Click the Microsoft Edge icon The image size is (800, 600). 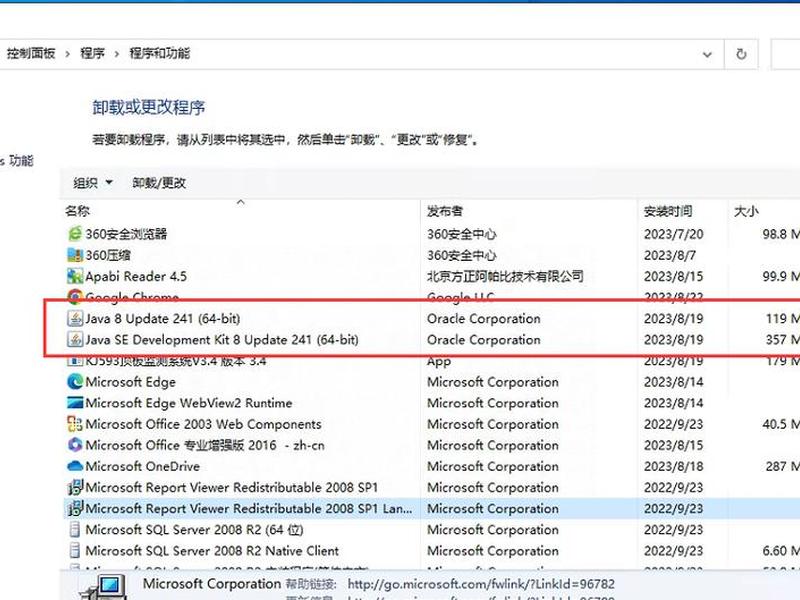click(75, 382)
